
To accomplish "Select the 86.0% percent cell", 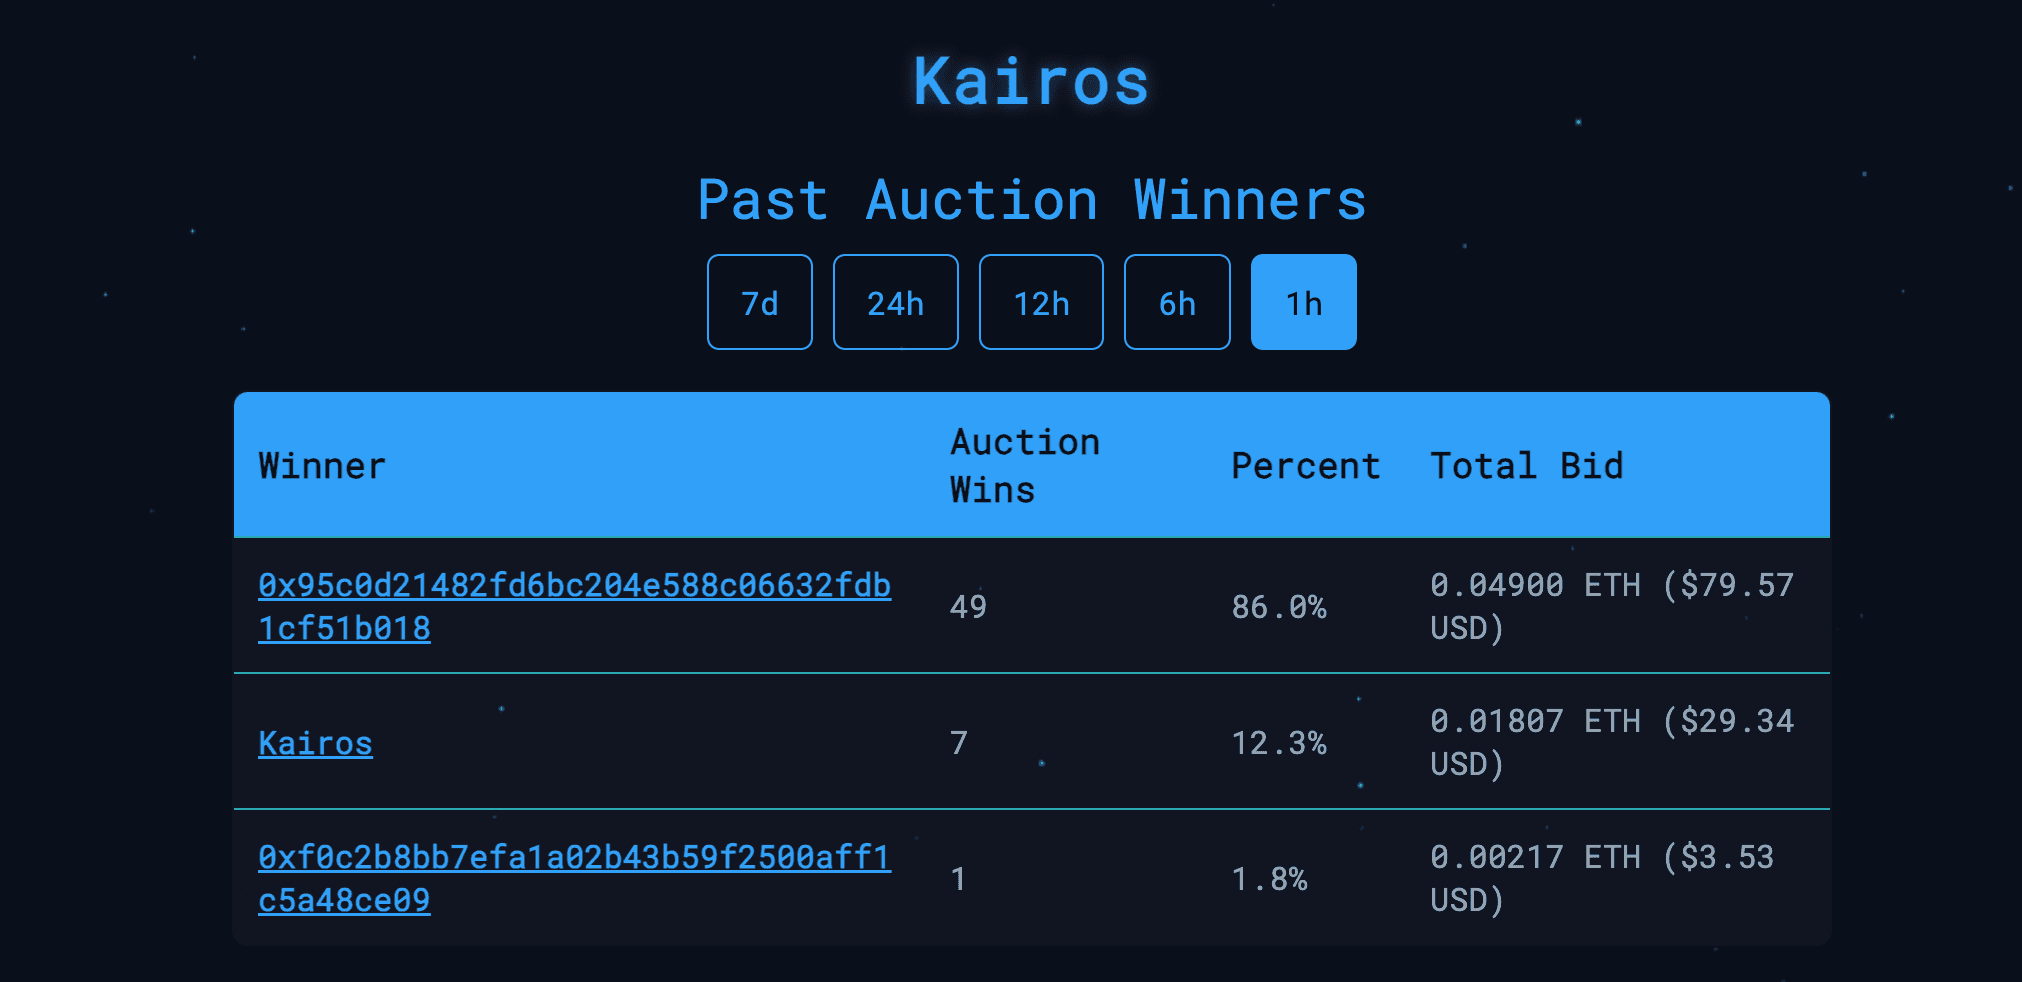I will (x=1279, y=607).
